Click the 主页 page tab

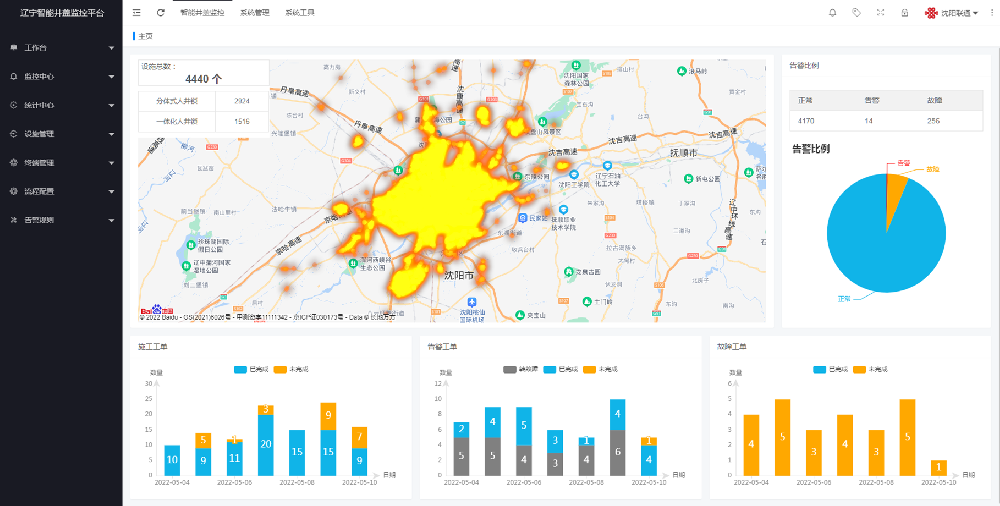(145, 36)
